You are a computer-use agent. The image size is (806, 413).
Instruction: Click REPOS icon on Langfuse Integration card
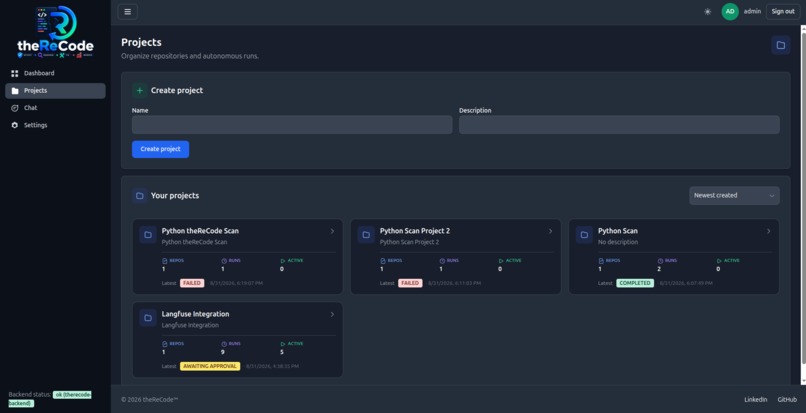(164, 344)
